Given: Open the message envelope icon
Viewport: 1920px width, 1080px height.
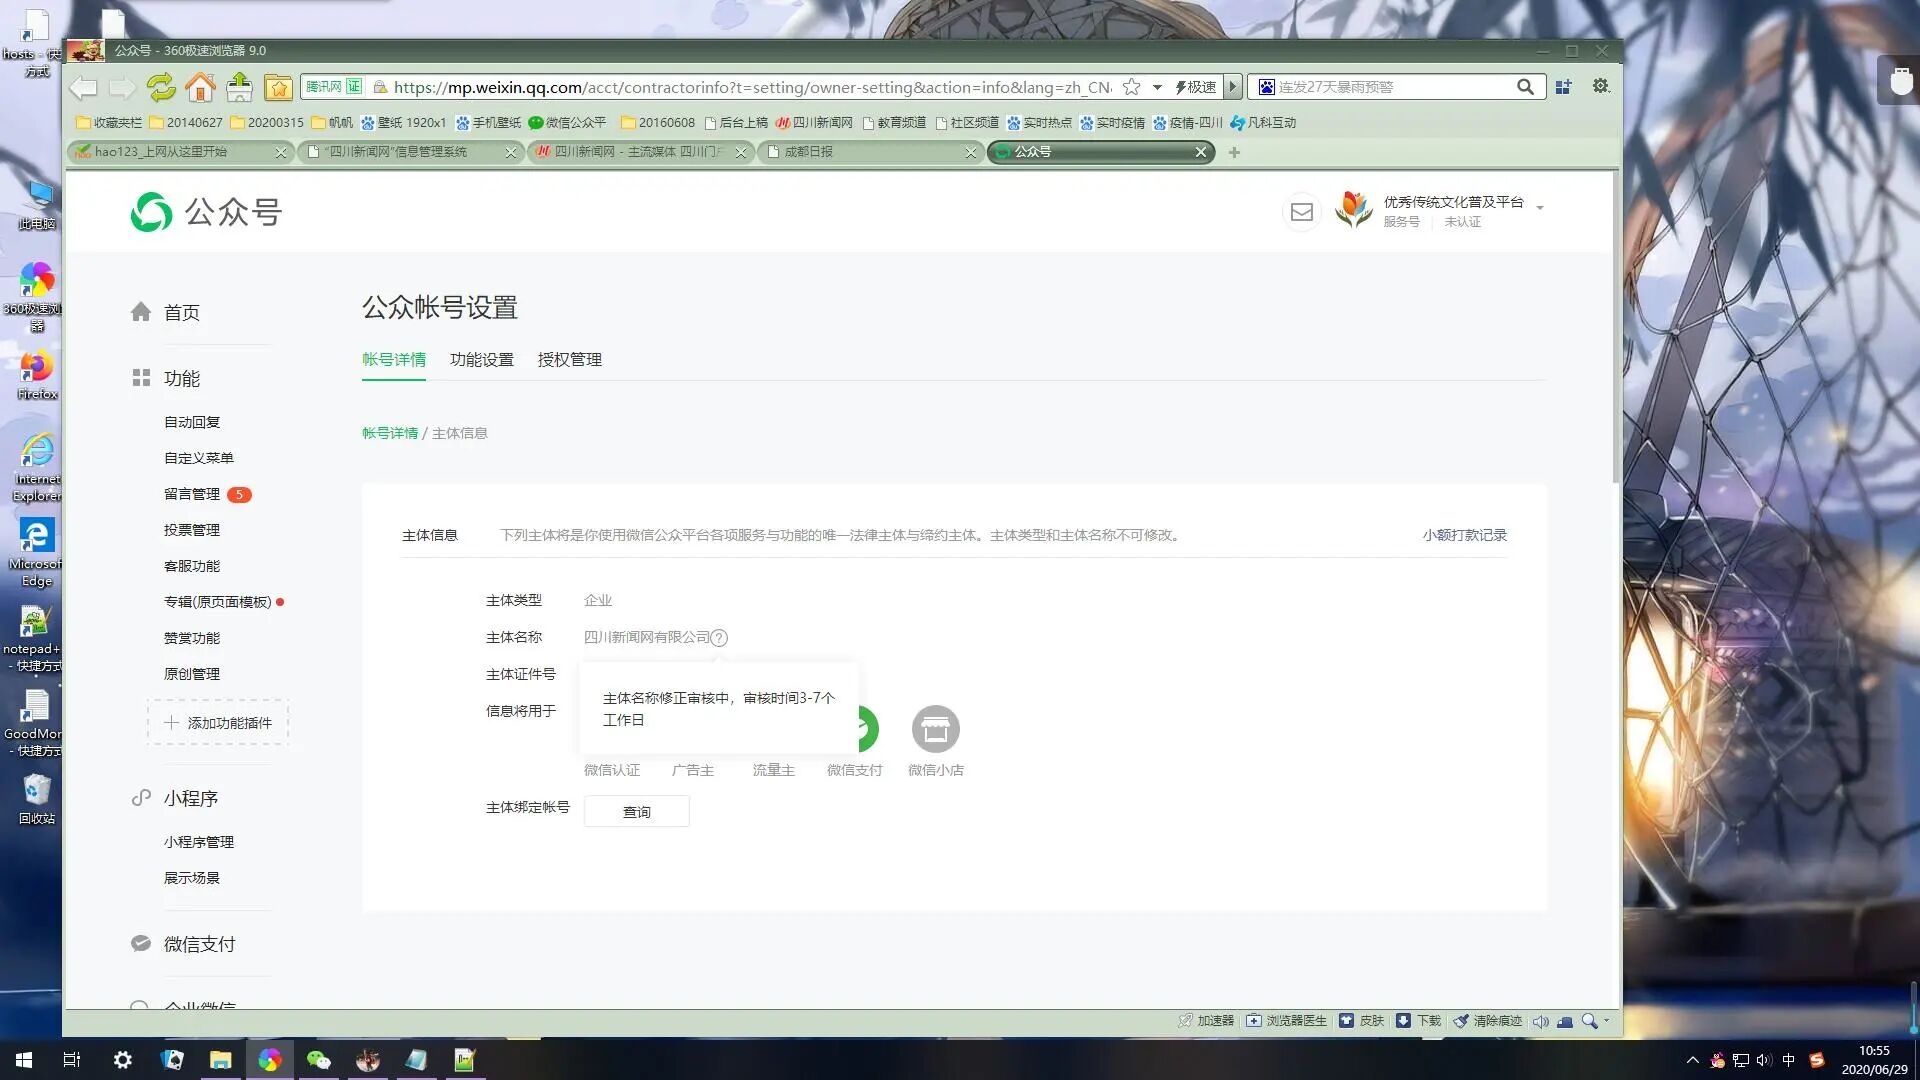Looking at the screenshot, I should (x=1301, y=212).
